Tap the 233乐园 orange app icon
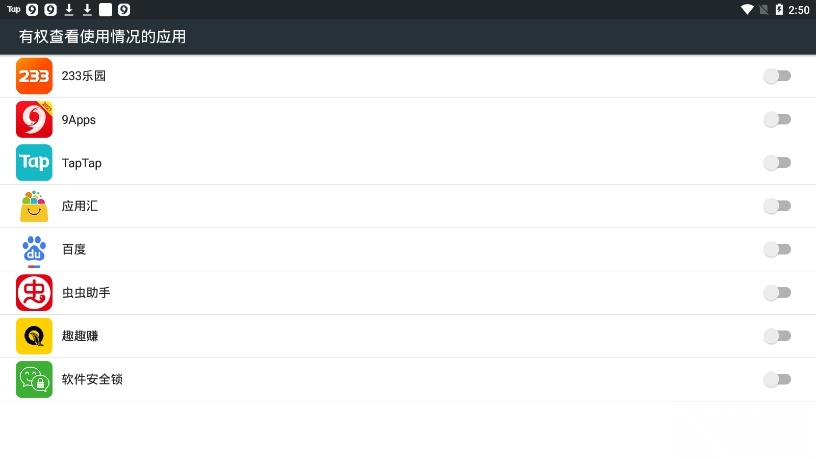Viewport: 816px width, 459px height. point(34,76)
